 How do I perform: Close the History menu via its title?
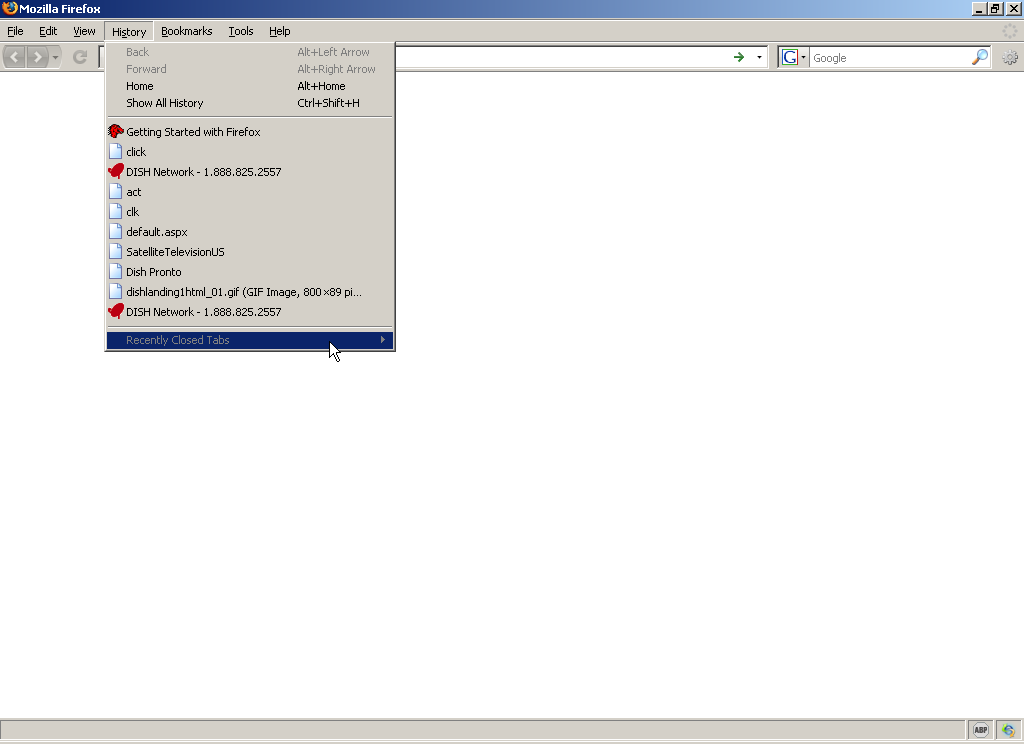(129, 31)
